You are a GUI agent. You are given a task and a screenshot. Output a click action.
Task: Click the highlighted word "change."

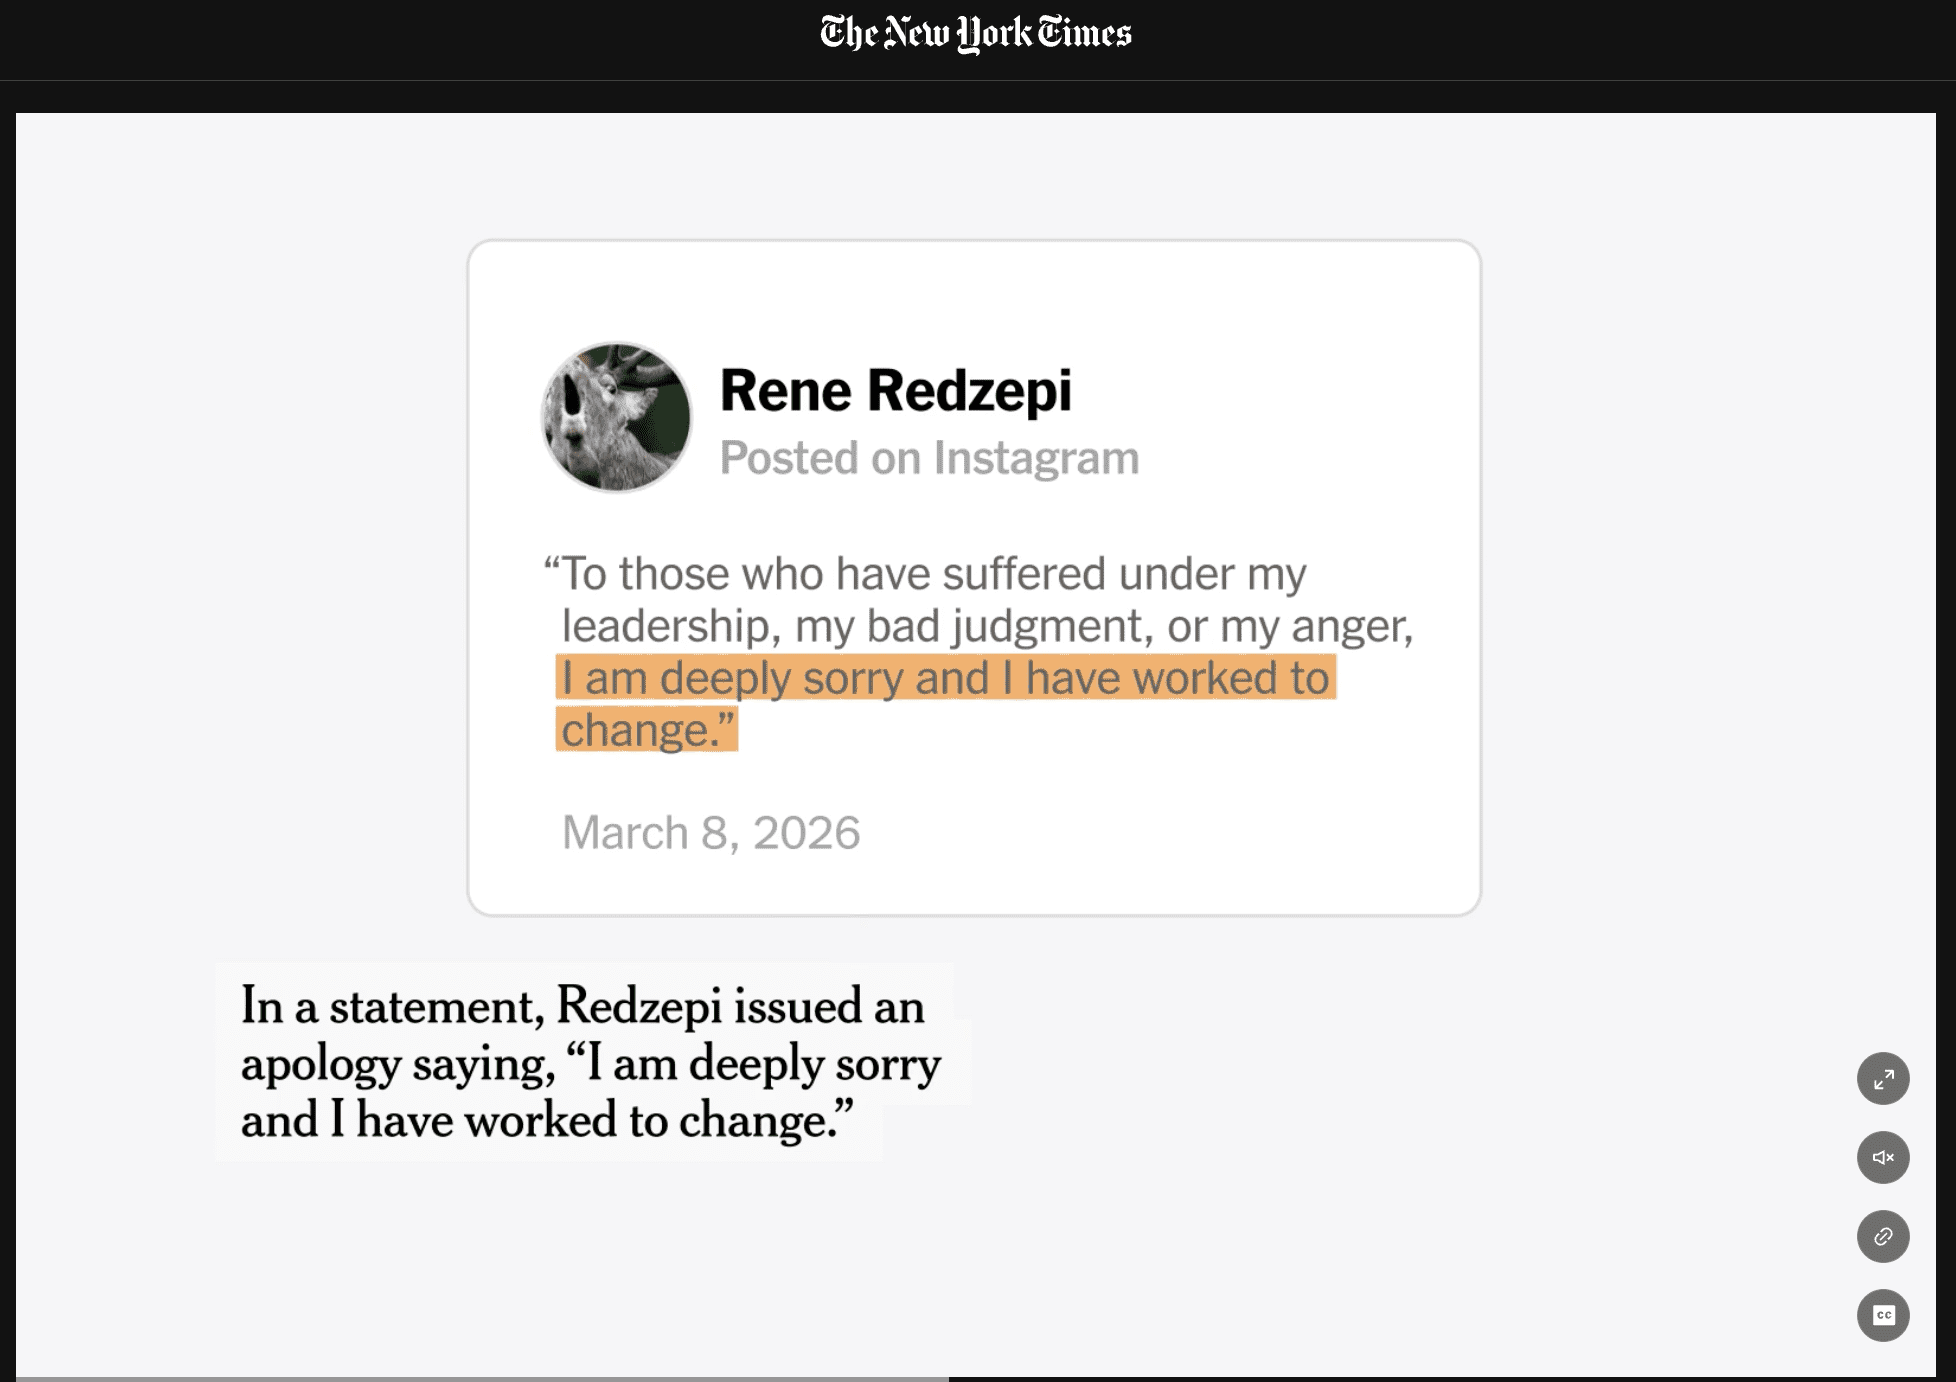click(x=647, y=729)
